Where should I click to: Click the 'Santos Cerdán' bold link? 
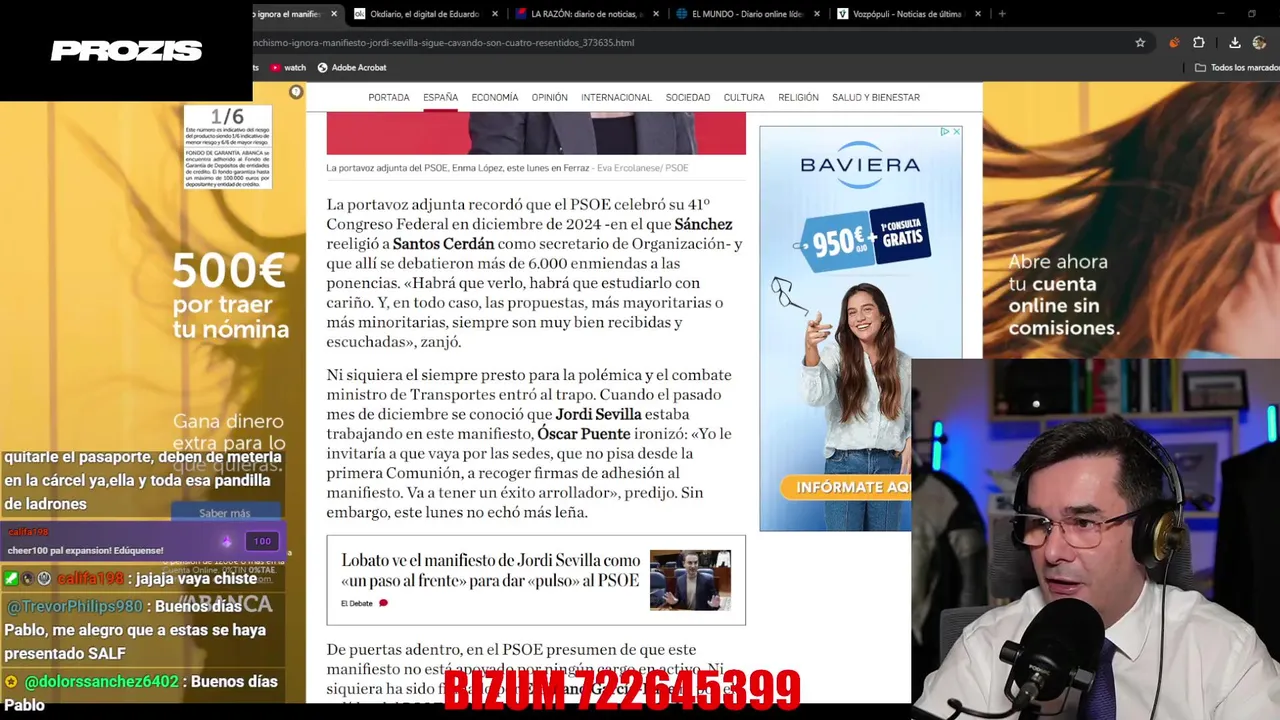(x=443, y=244)
